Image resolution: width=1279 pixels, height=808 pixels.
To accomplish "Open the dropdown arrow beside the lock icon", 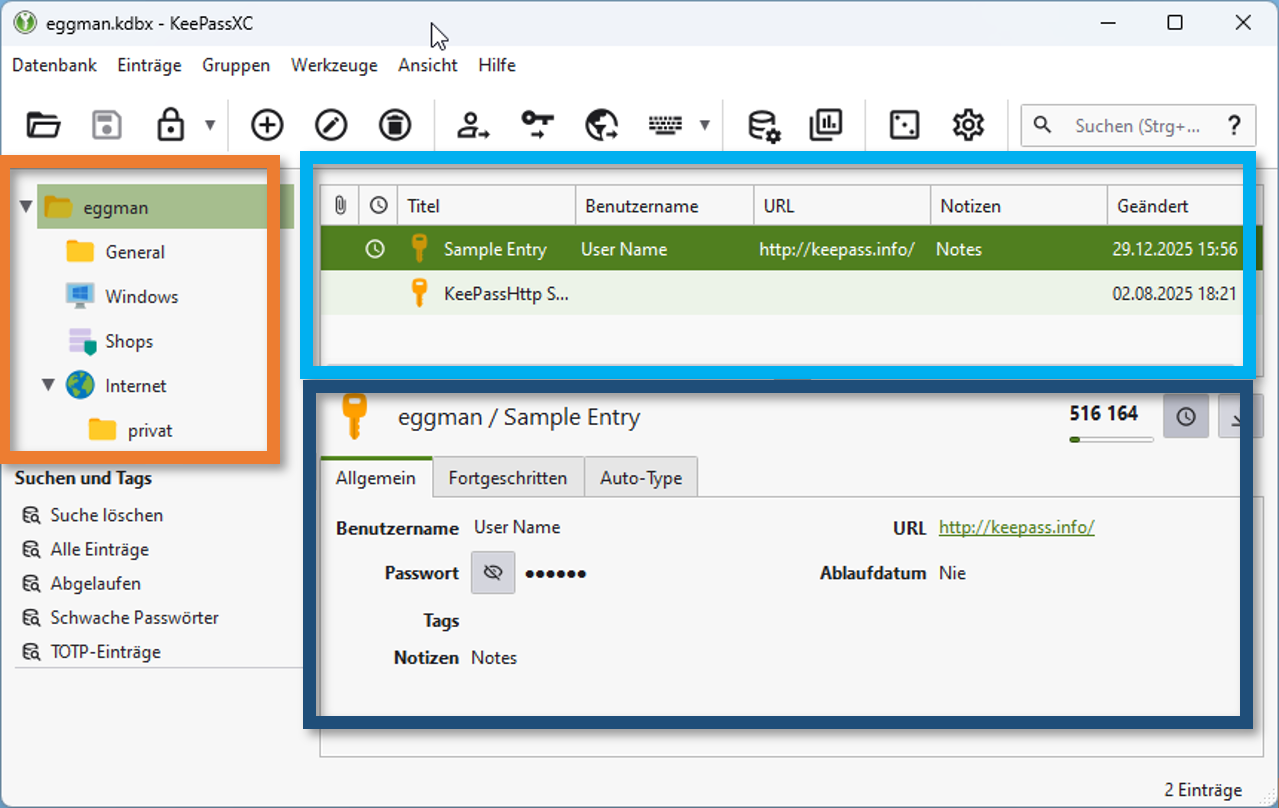I will (x=210, y=125).
